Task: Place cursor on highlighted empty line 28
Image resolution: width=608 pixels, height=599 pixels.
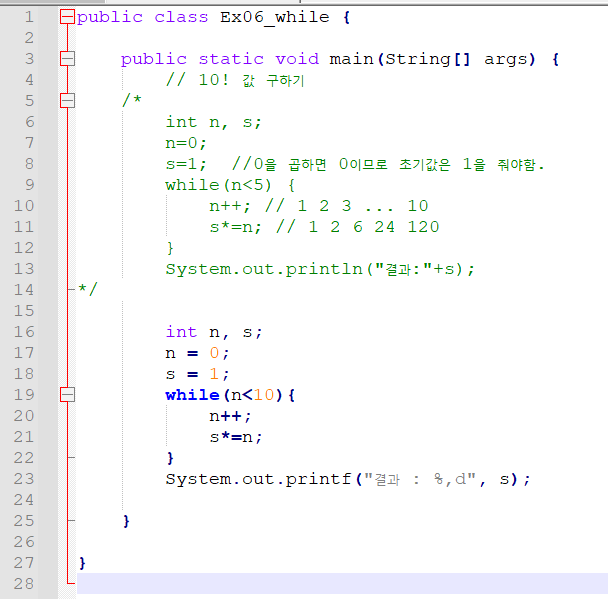Action: (x=342, y=584)
